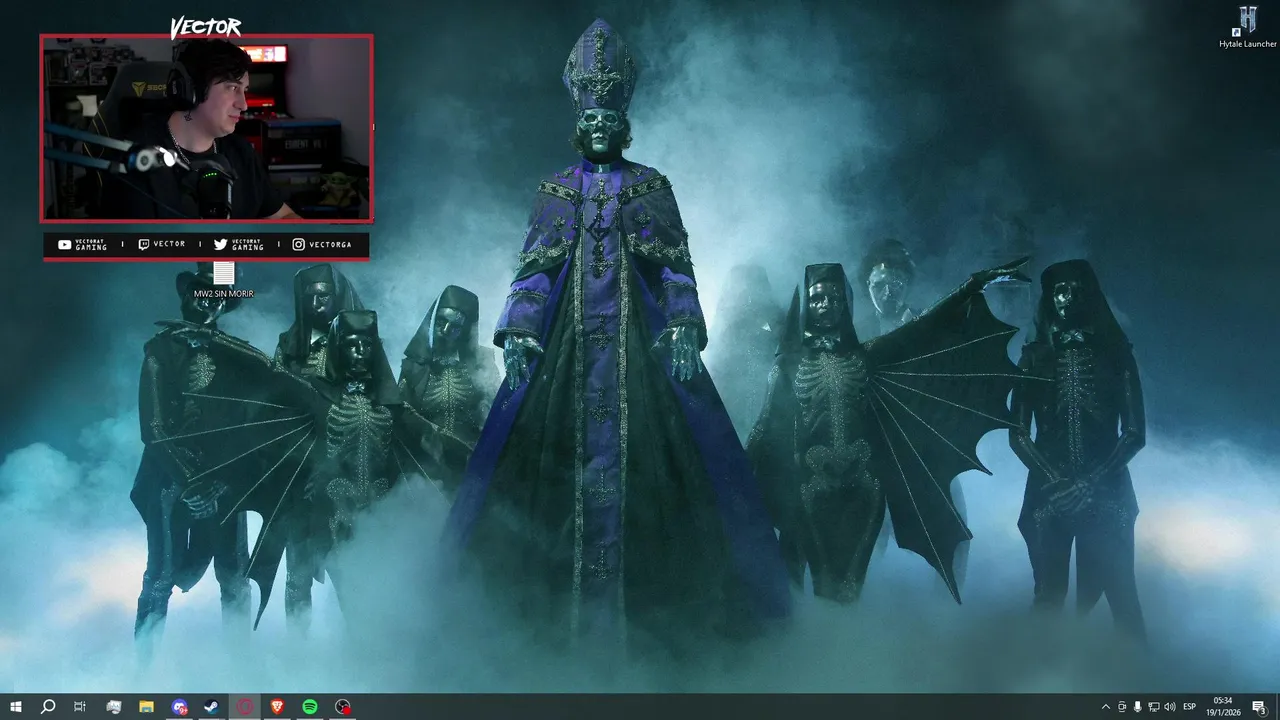Select the MW2 SIN MORIR desktop file
This screenshot has width=1280, height=720.
coord(224,280)
